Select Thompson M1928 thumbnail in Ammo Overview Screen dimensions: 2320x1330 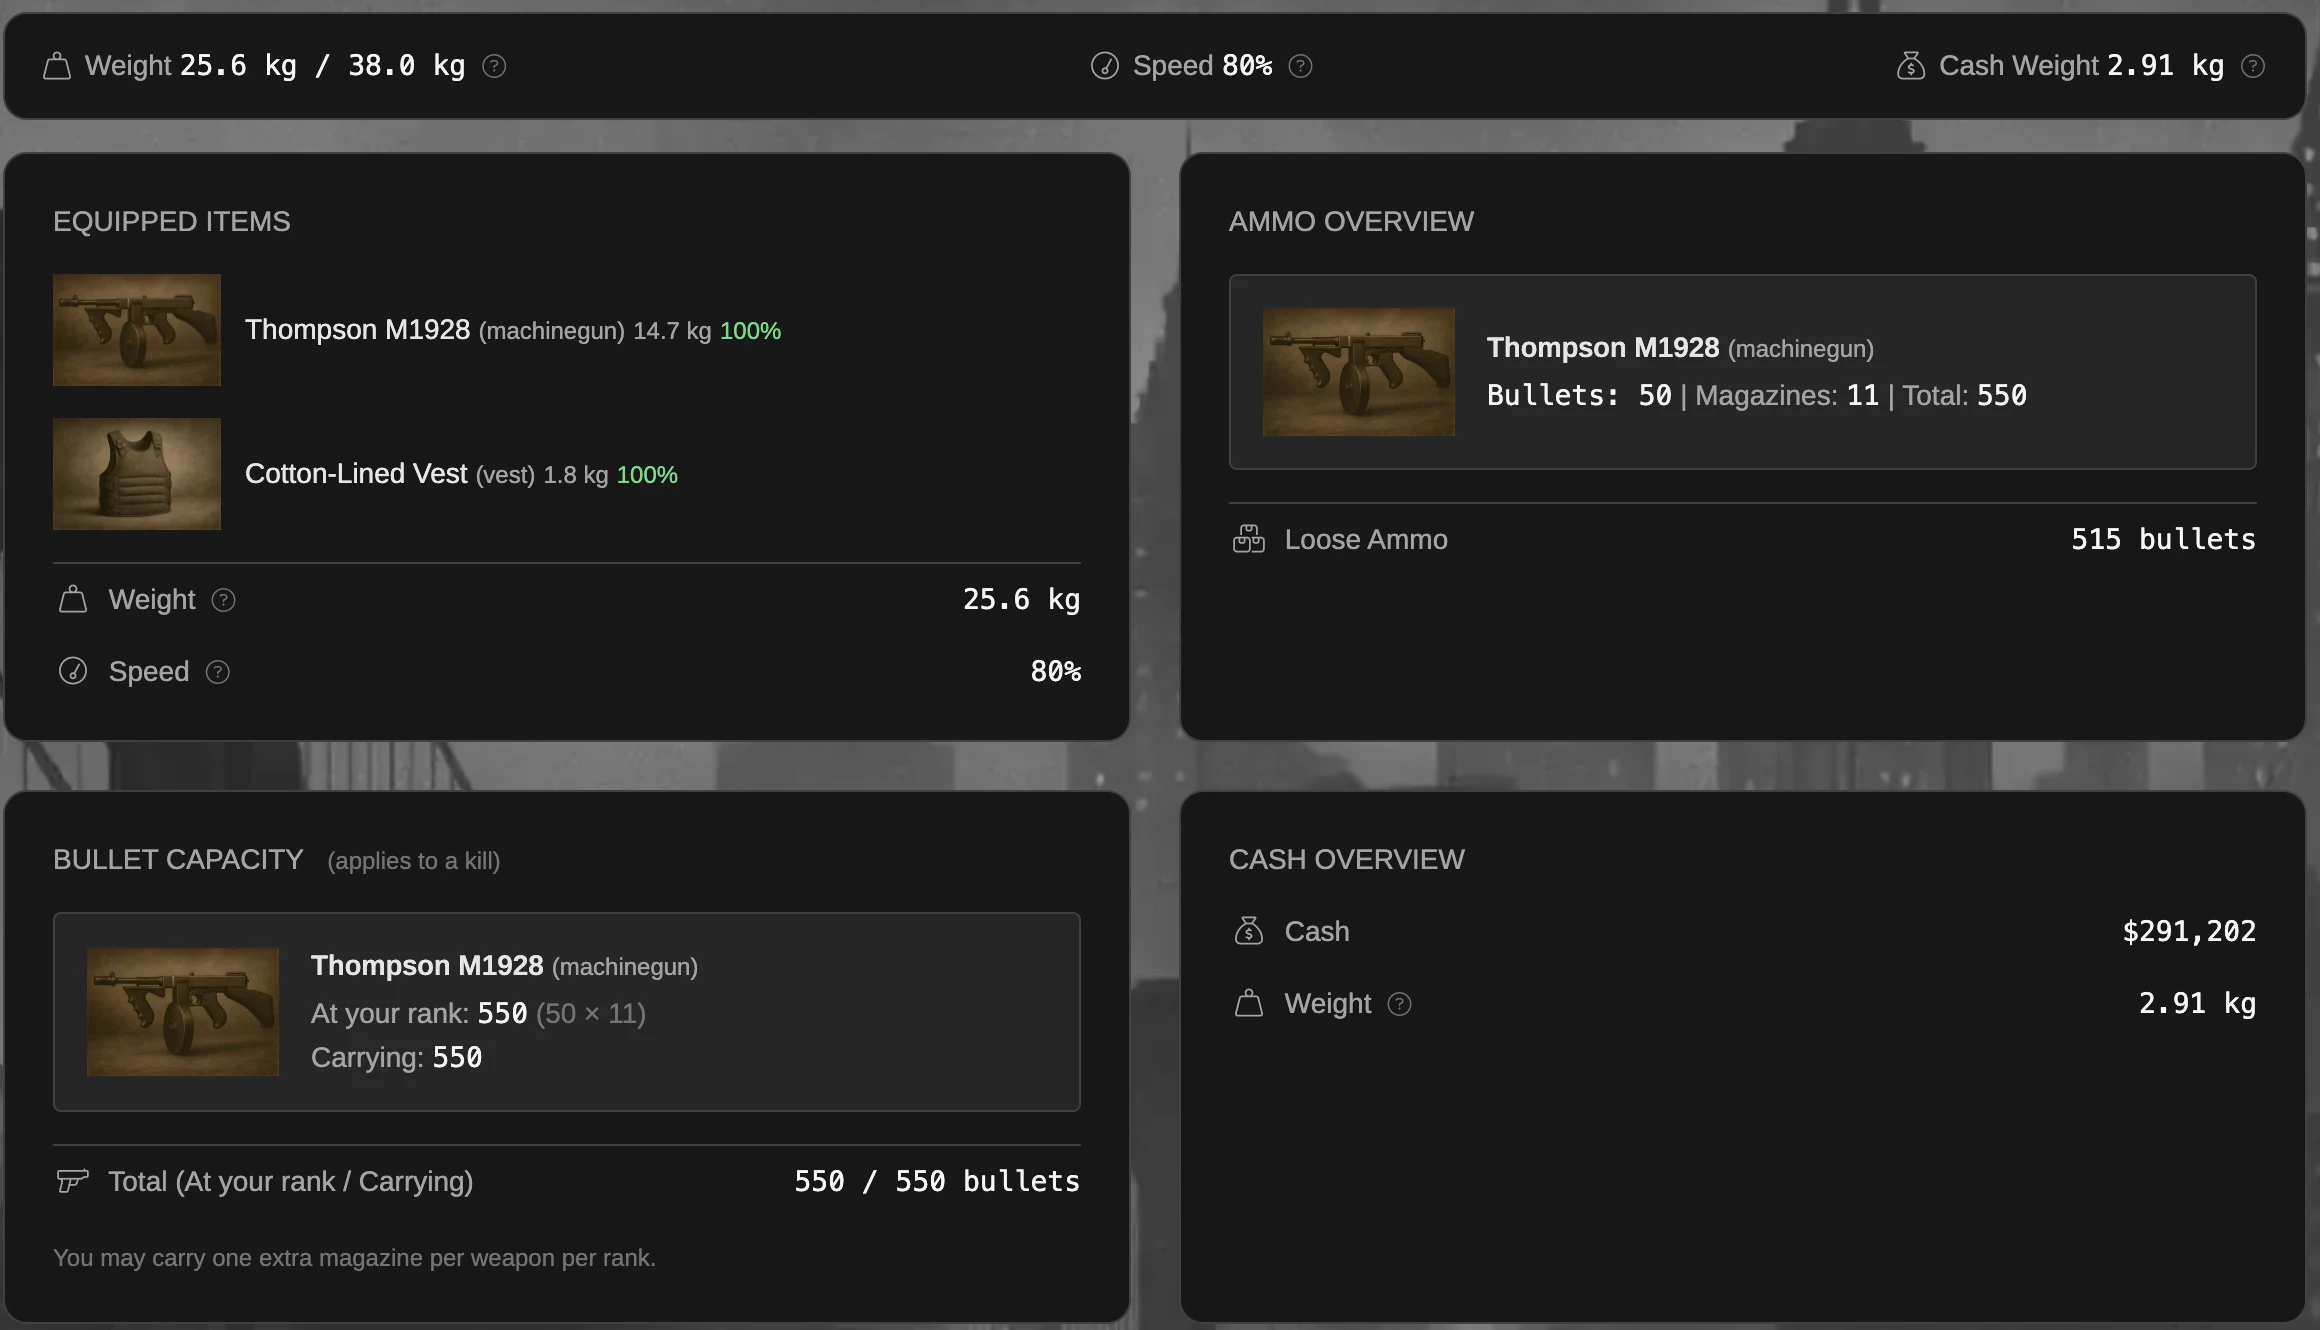tap(1358, 372)
